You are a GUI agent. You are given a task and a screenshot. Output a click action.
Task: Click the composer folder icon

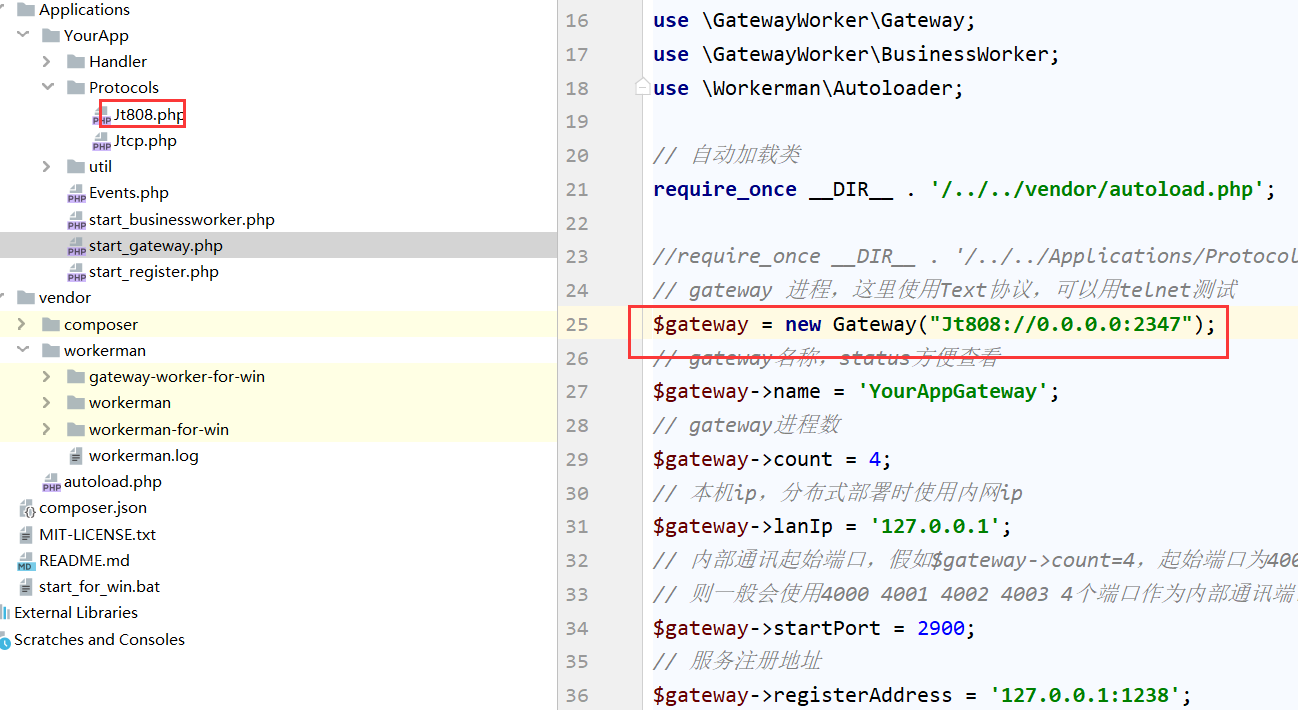coord(51,324)
